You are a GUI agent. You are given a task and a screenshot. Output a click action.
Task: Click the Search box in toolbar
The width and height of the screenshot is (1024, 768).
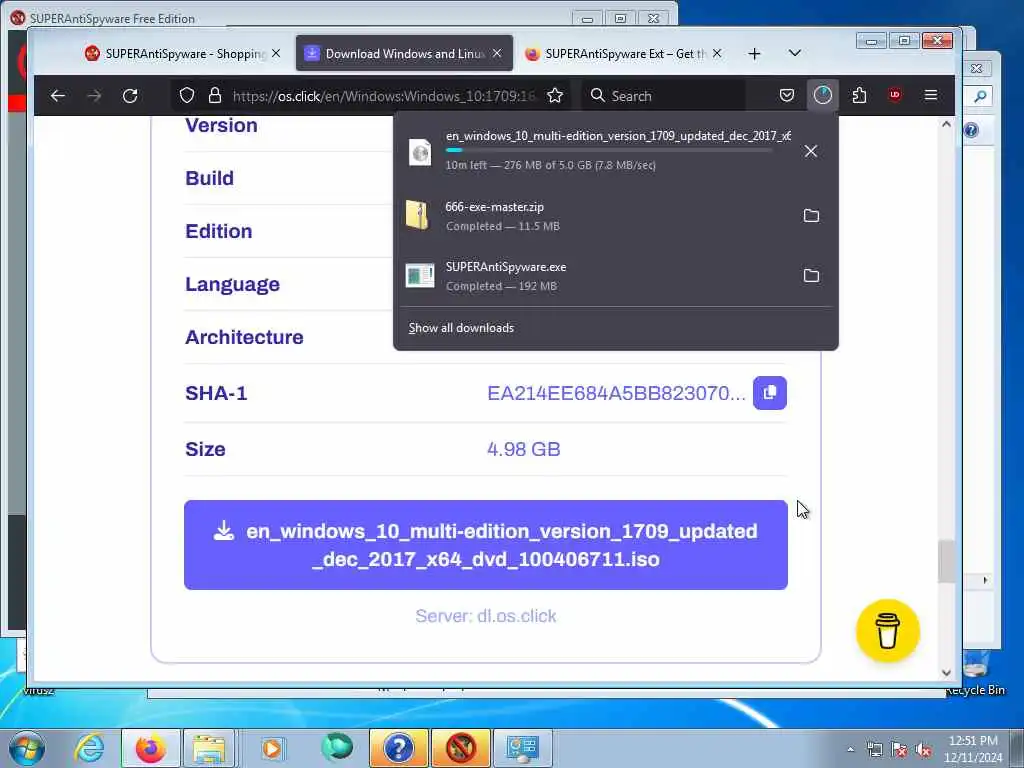663,96
